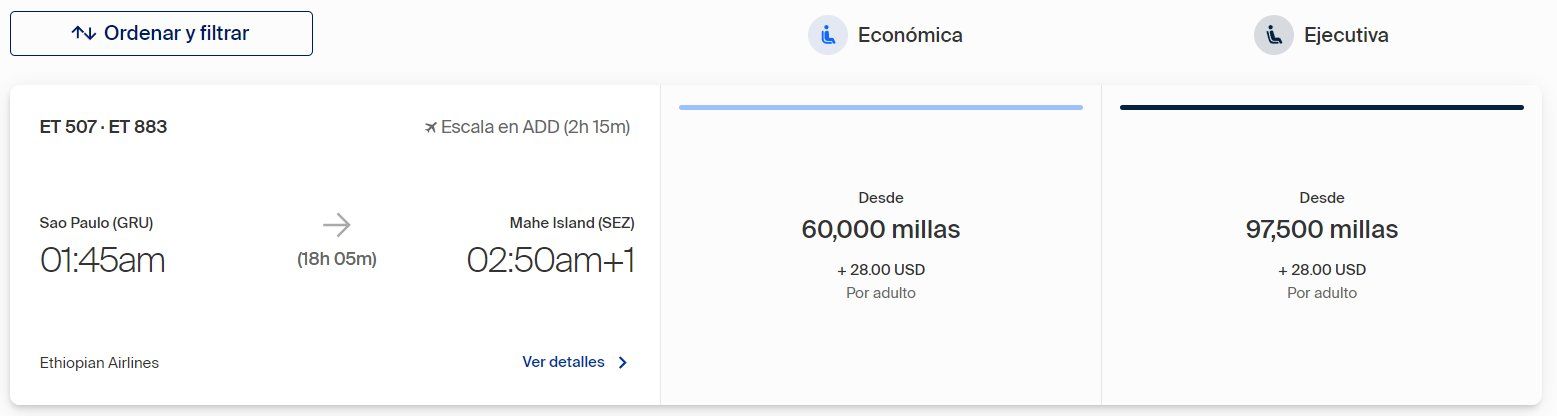Viewport: 1557px width, 416px height.
Task: Switch to the Económica cabin tab
Action: point(885,35)
